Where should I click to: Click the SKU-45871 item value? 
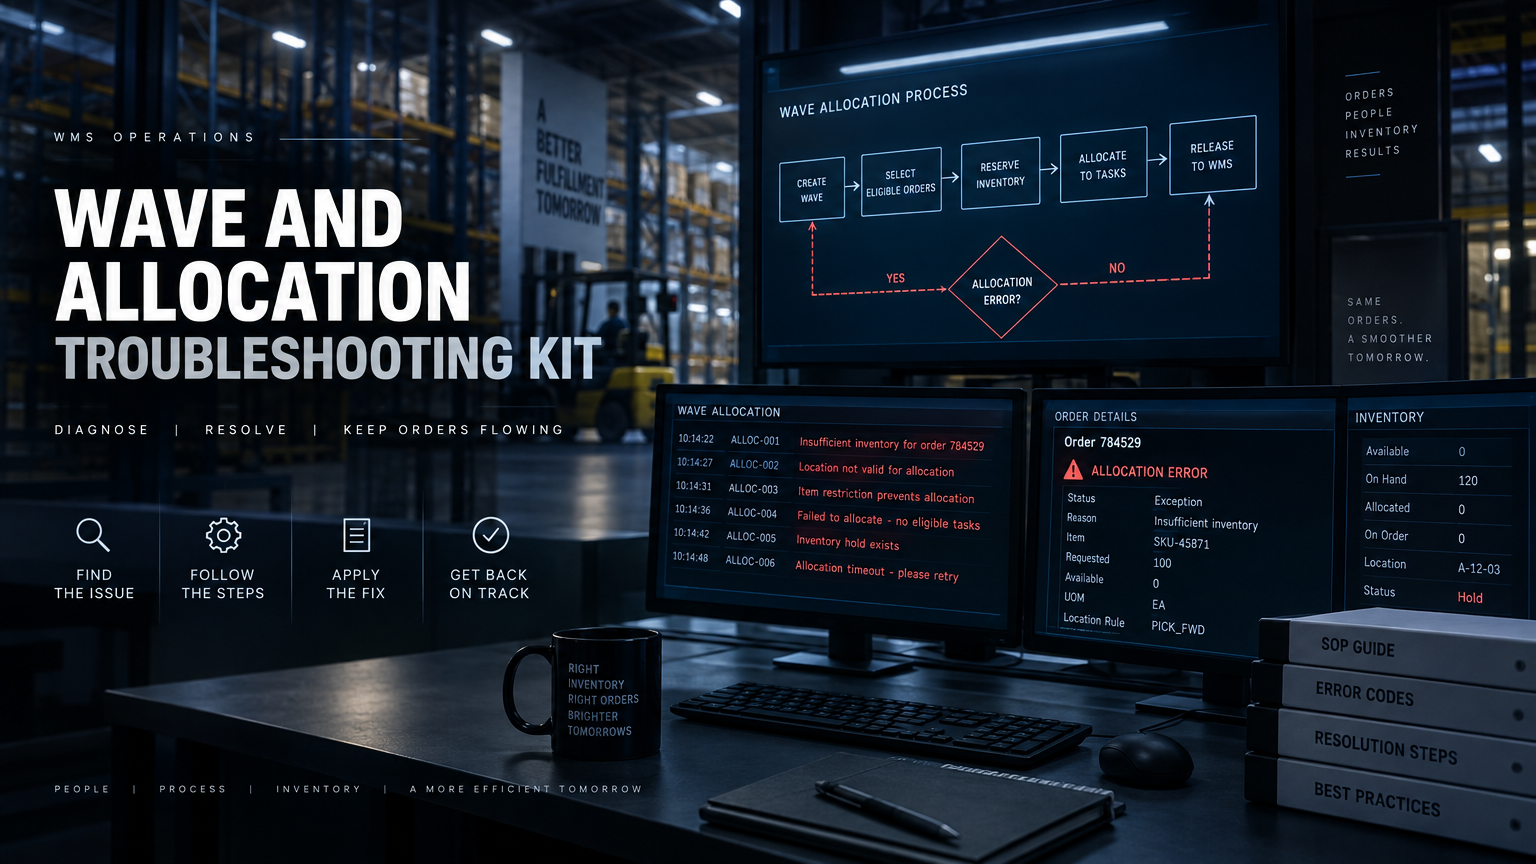[x=1181, y=543]
